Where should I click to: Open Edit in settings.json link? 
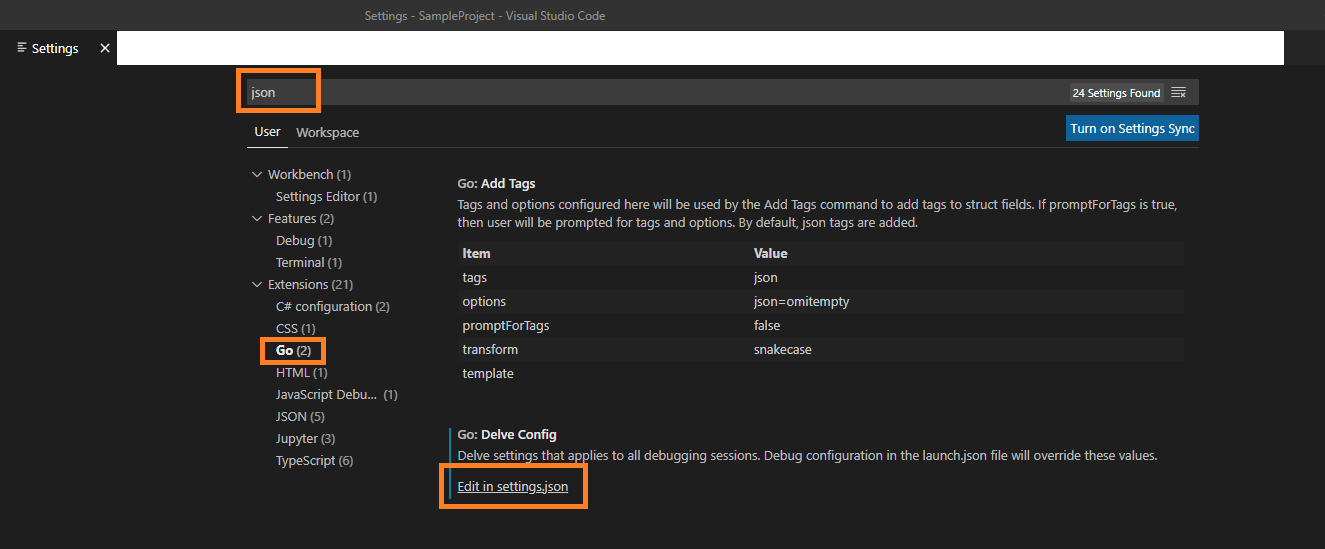pyautogui.click(x=512, y=487)
